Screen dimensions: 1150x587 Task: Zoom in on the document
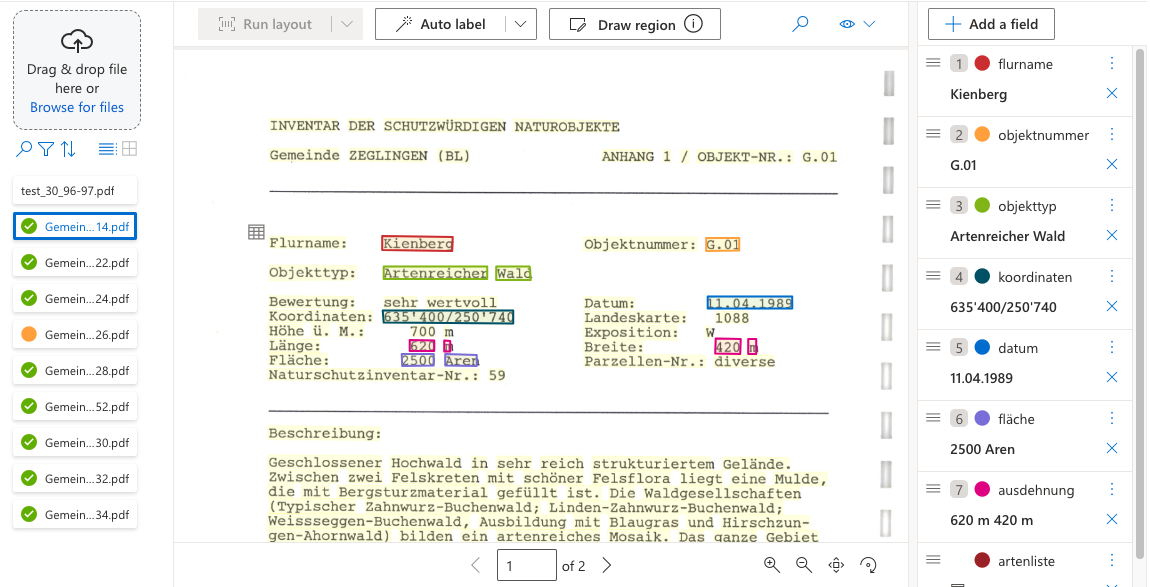pyautogui.click(x=771, y=565)
